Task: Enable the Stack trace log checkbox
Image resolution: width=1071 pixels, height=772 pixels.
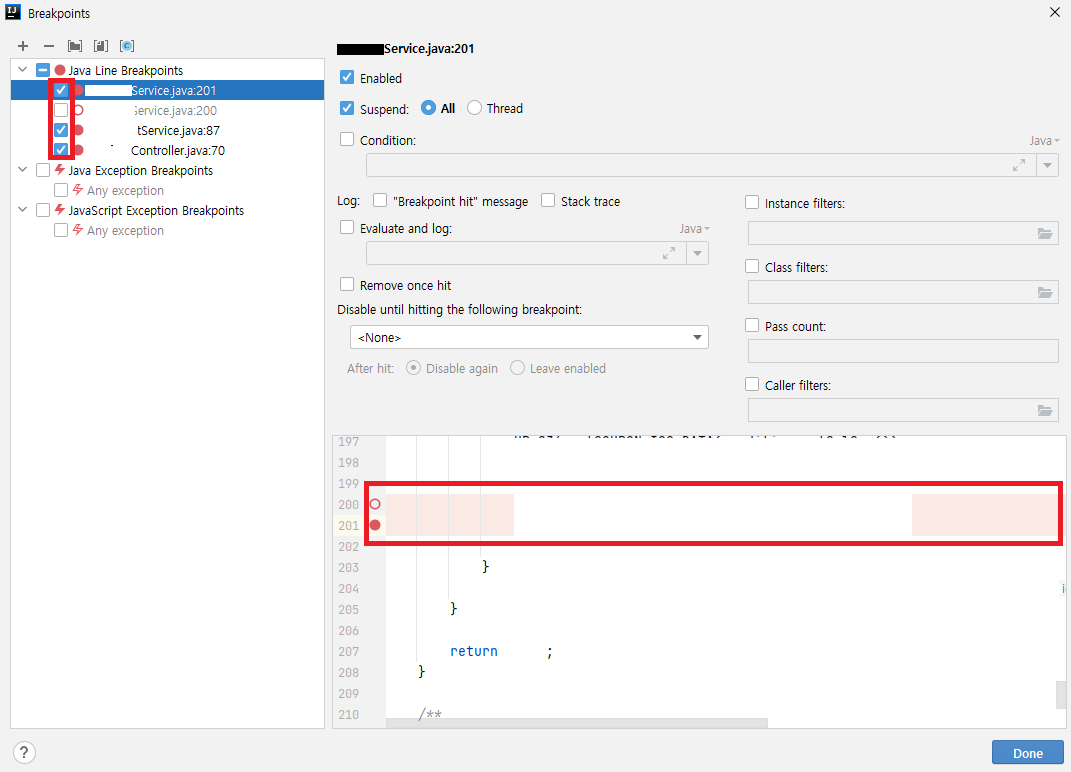Action: (548, 200)
